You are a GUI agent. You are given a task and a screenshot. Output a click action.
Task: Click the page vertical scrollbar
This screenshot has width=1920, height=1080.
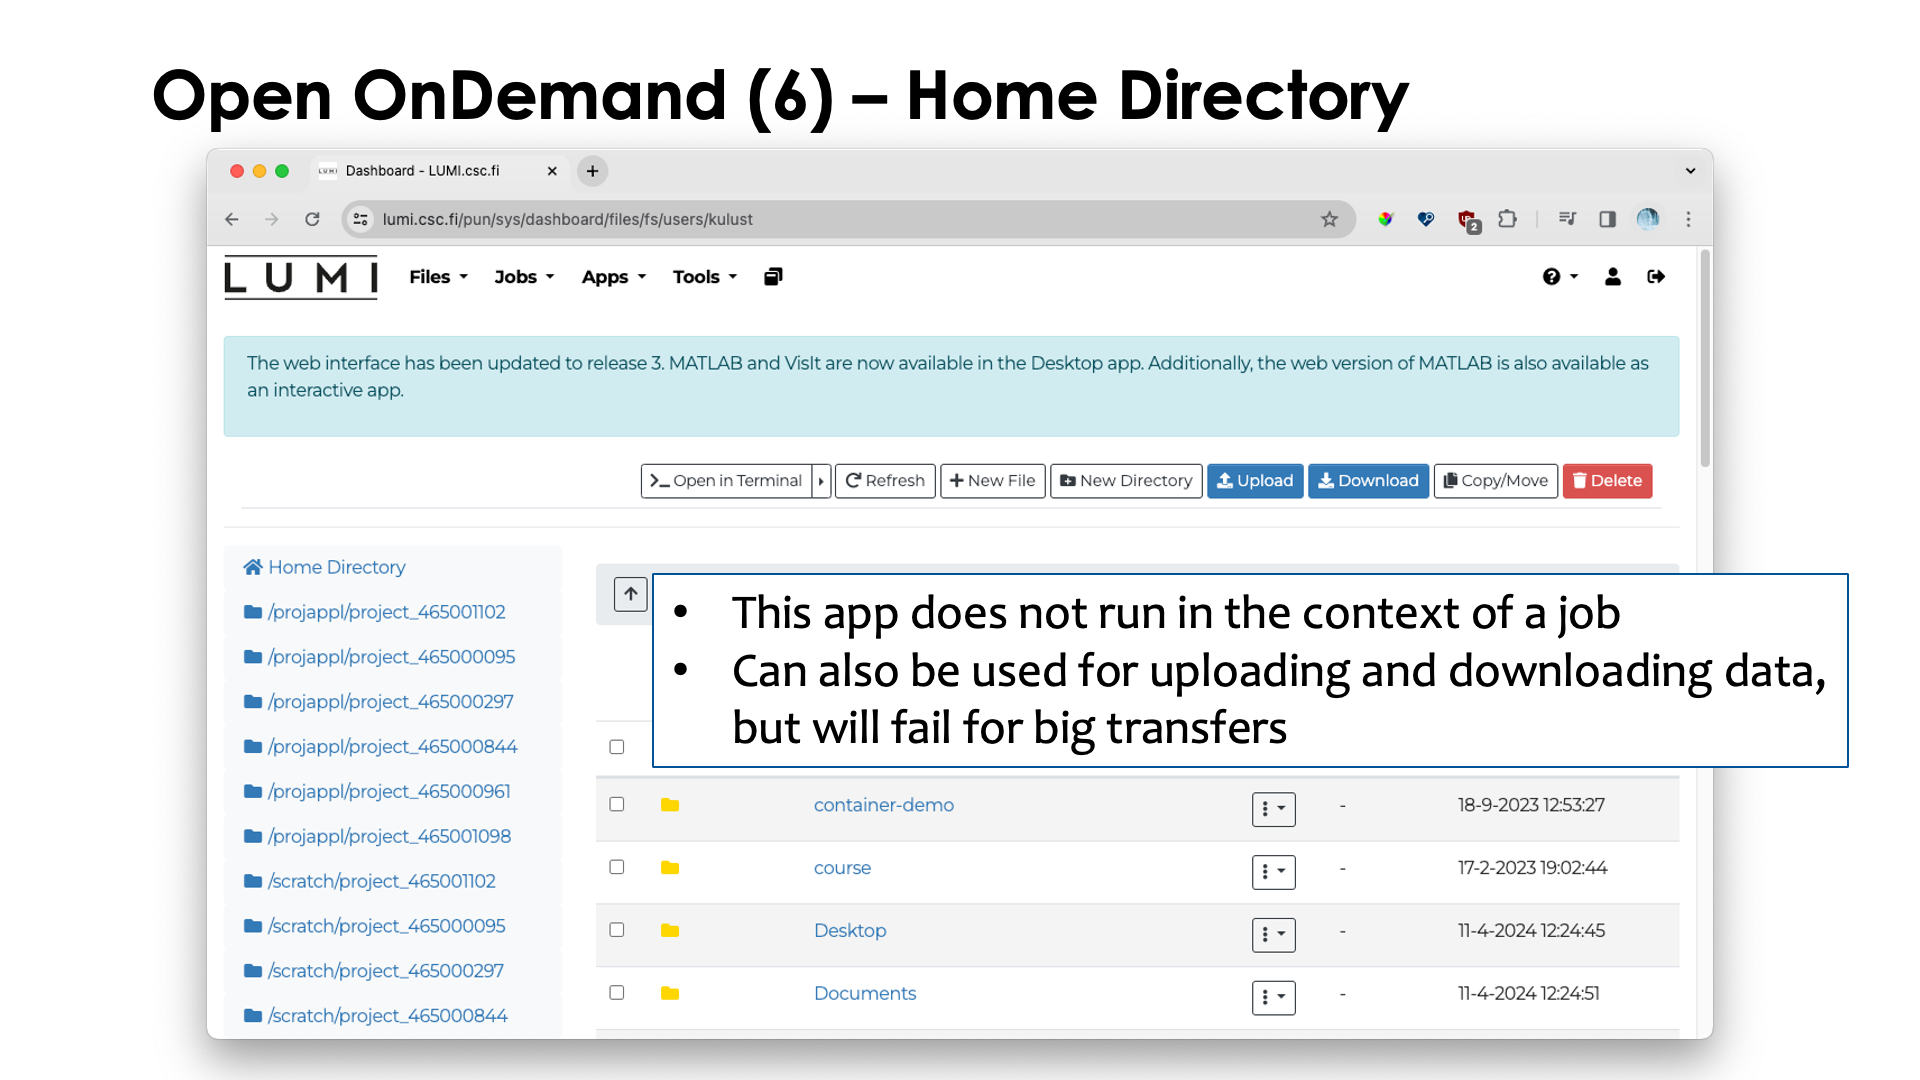(x=1705, y=360)
